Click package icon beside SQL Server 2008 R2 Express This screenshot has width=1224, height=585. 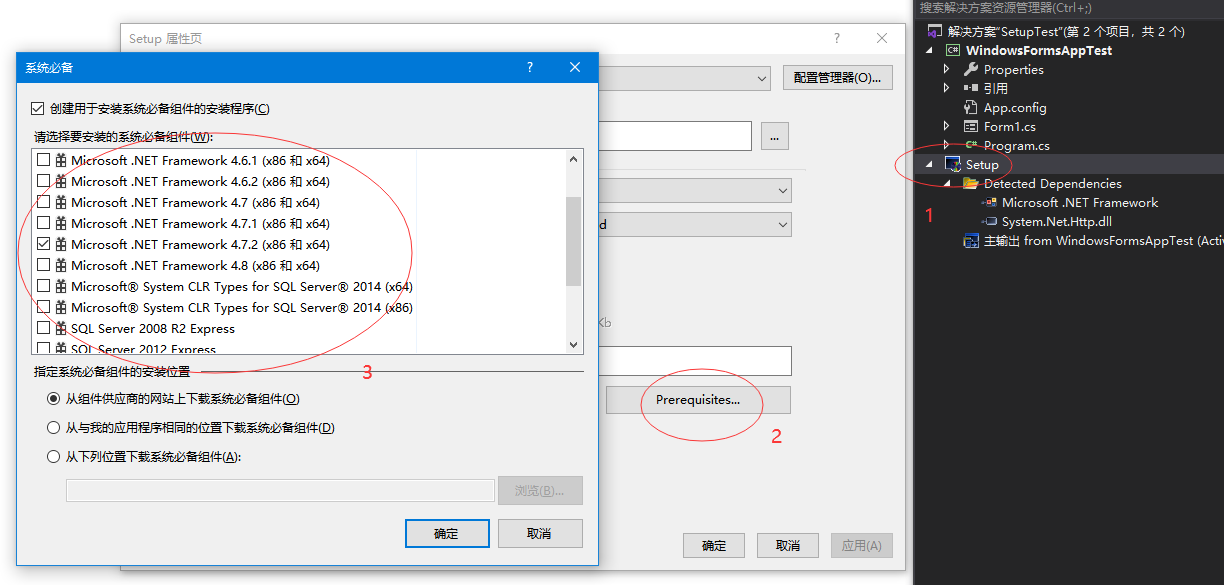[60, 328]
